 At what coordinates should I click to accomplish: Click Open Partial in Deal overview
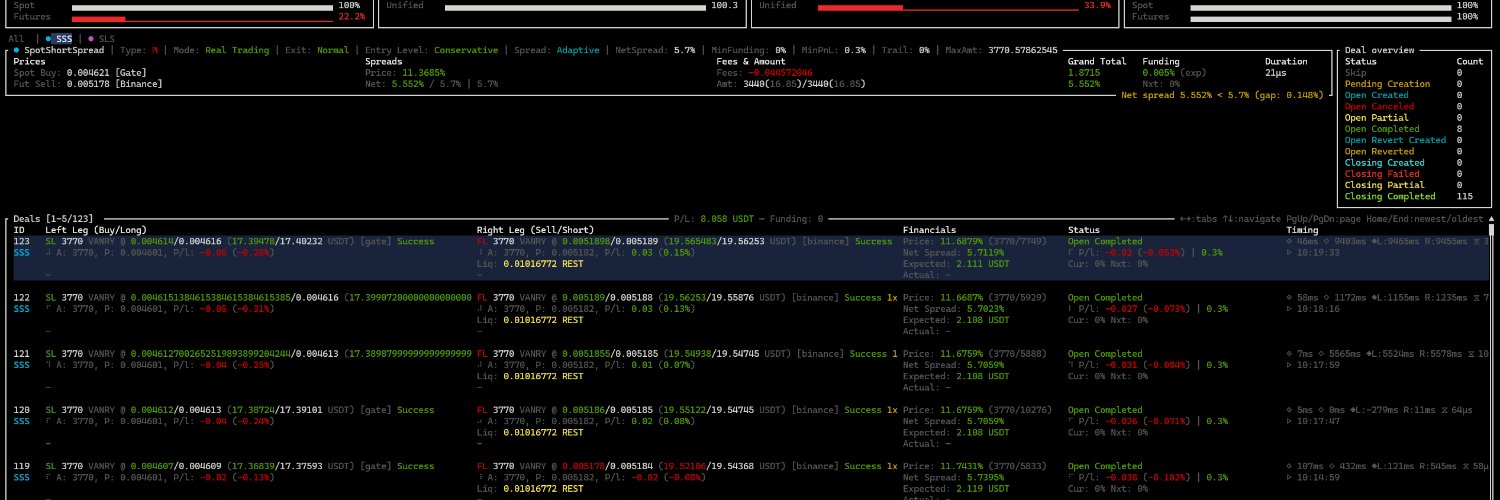click(1377, 118)
